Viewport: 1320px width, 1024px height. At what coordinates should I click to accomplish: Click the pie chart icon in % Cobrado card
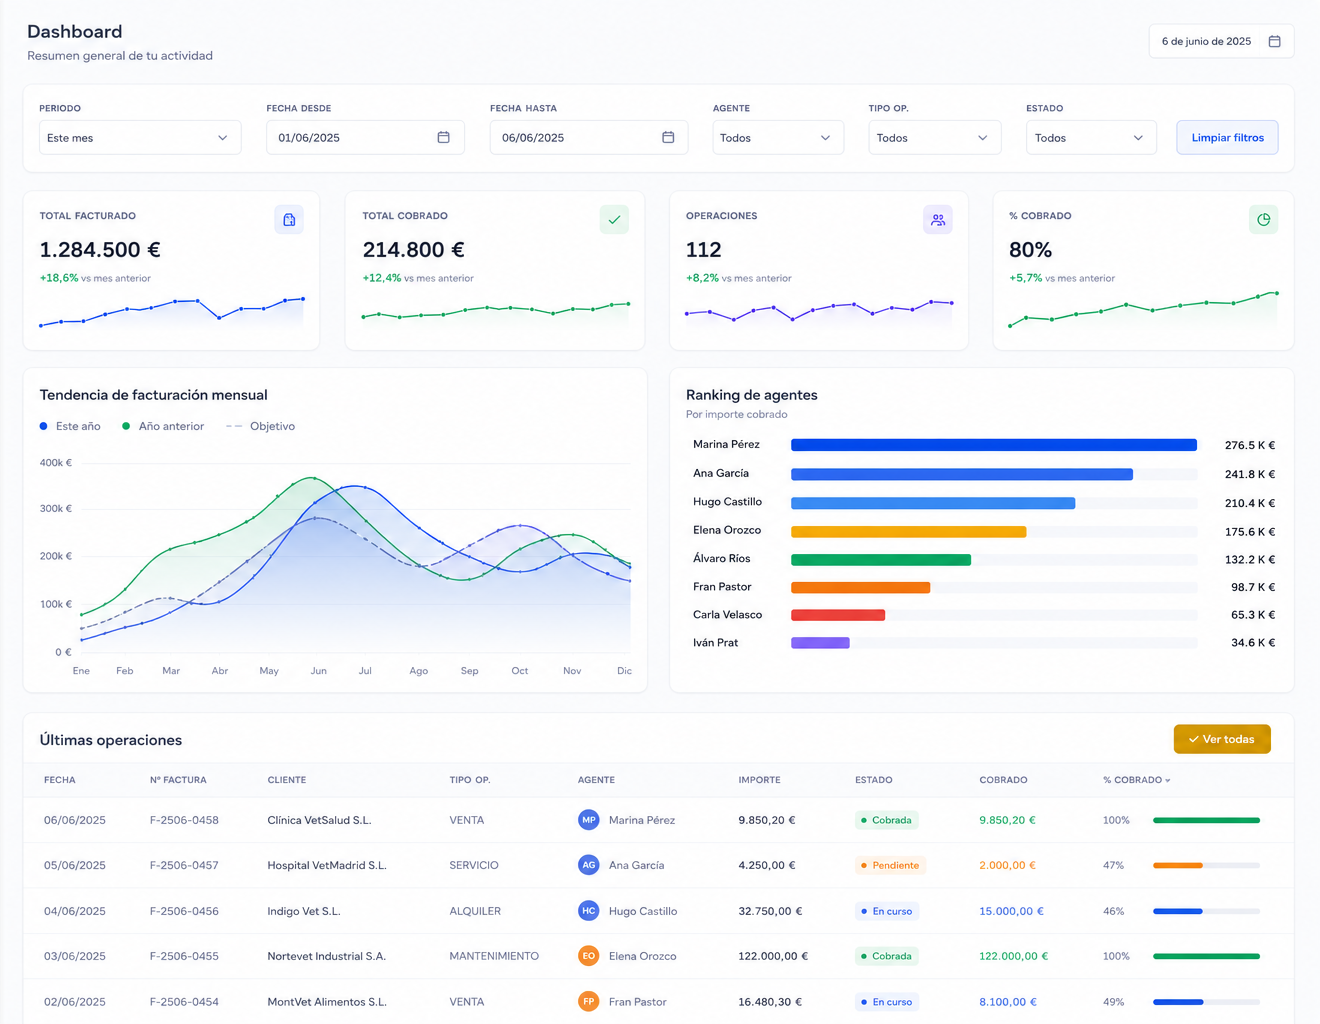1263,220
